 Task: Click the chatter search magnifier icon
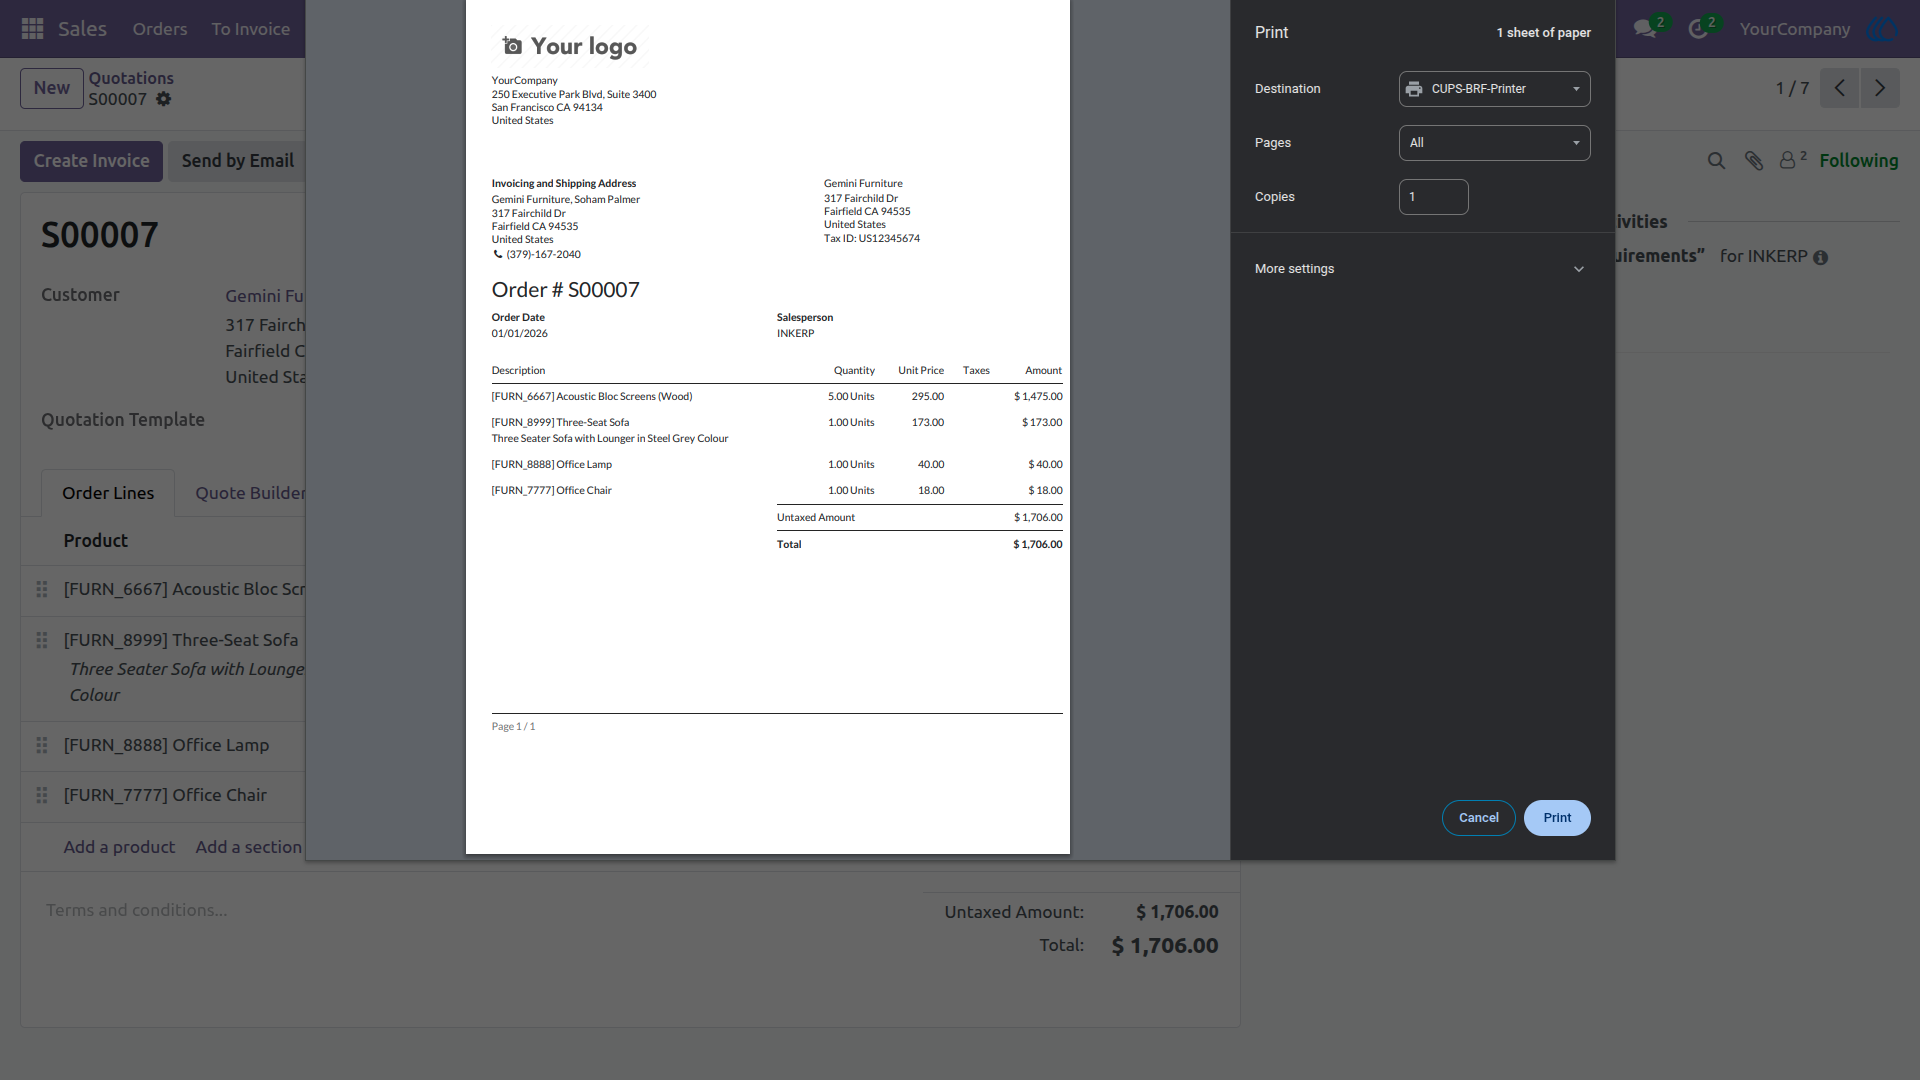coord(1716,161)
